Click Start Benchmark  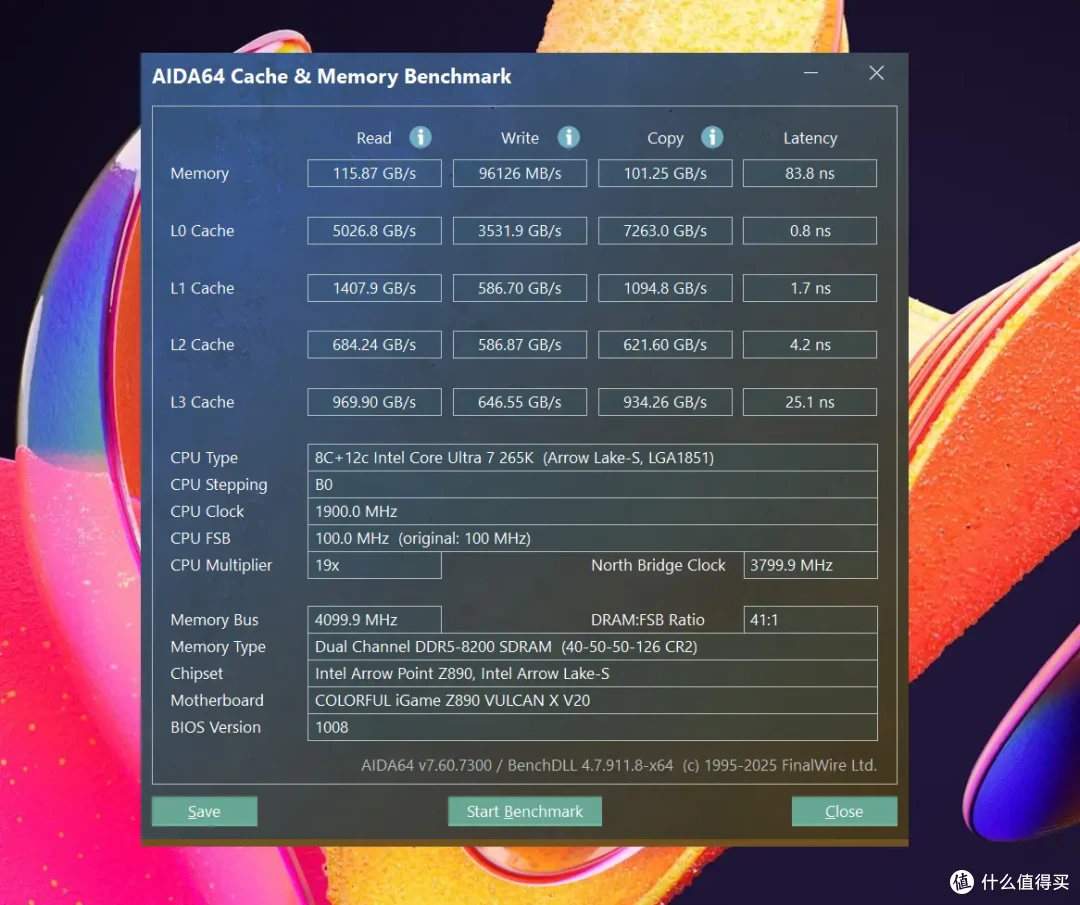pyautogui.click(x=525, y=811)
